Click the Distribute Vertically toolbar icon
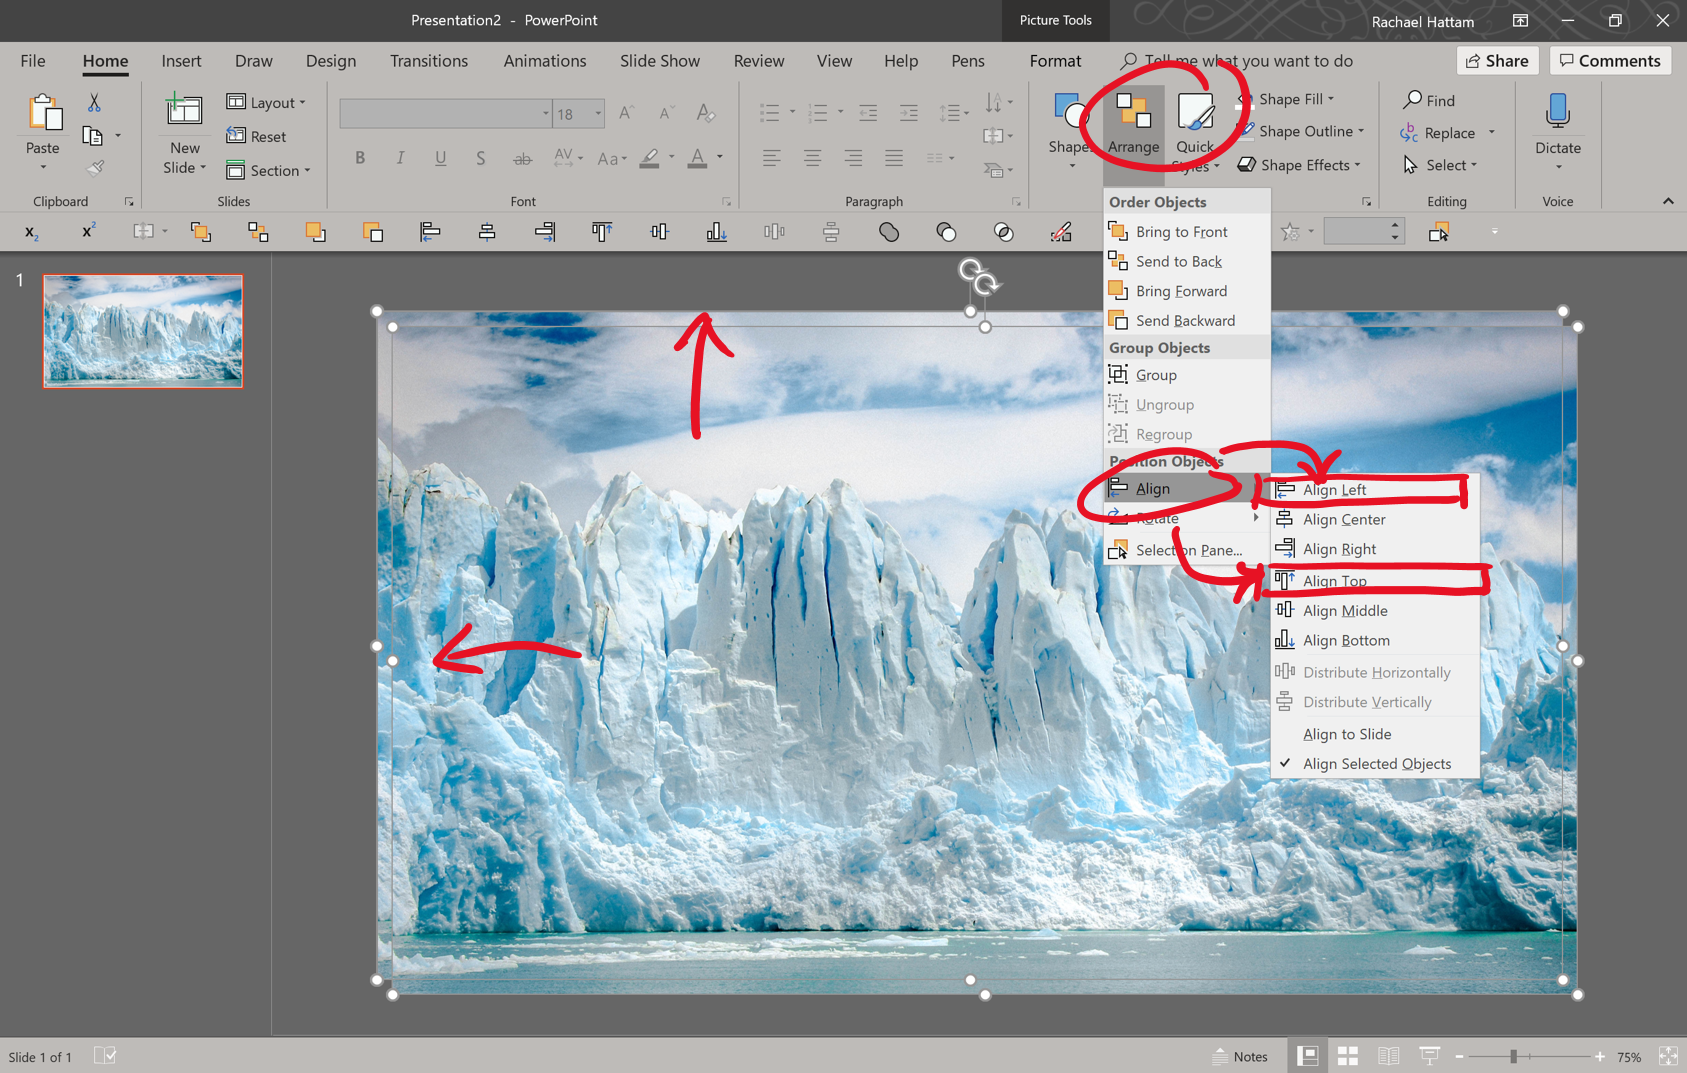 (831, 231)
